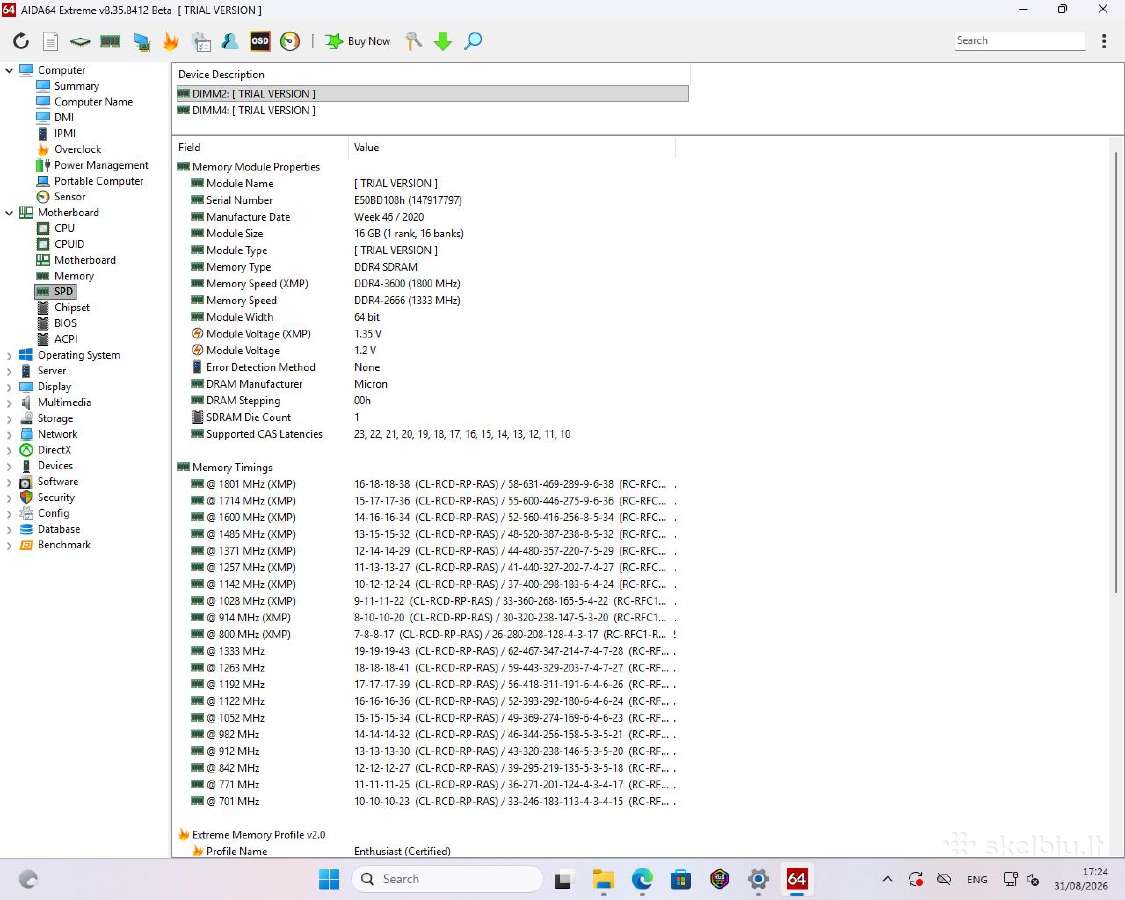Open File Explorer from the taskbar
Image resolution: width=1125 pixels, height=900 pixels.
coord(603,879)
